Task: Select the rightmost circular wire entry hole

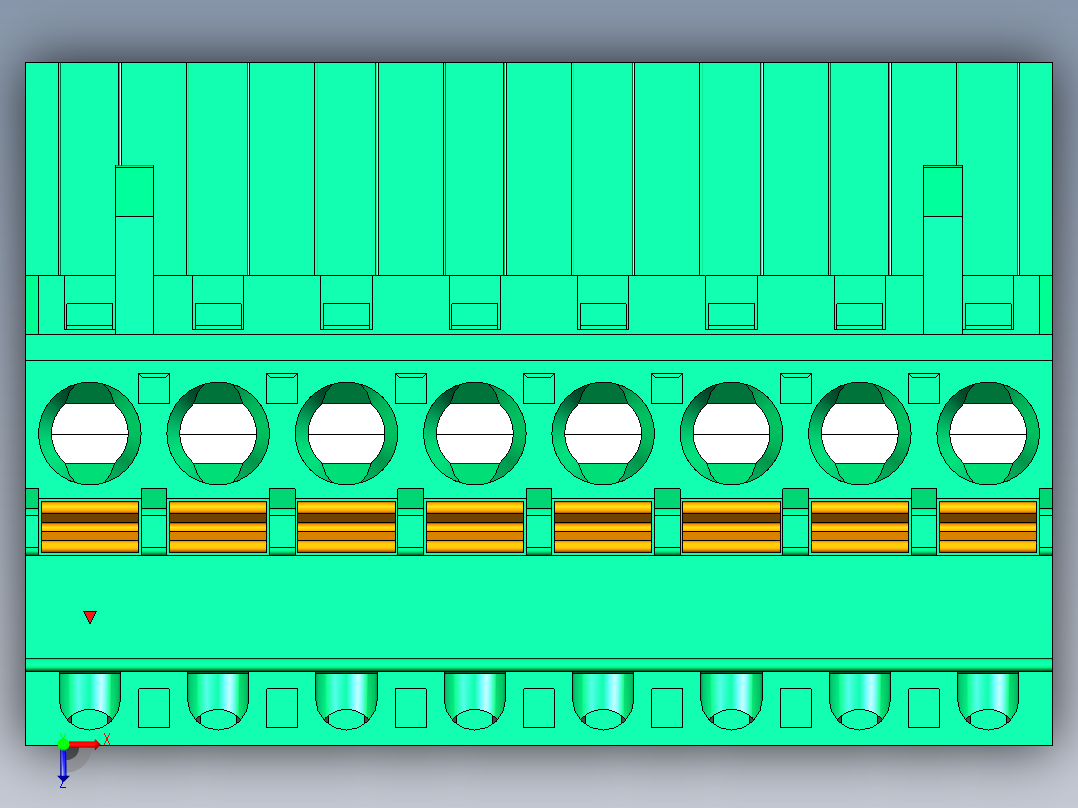Action: point(988,434)
